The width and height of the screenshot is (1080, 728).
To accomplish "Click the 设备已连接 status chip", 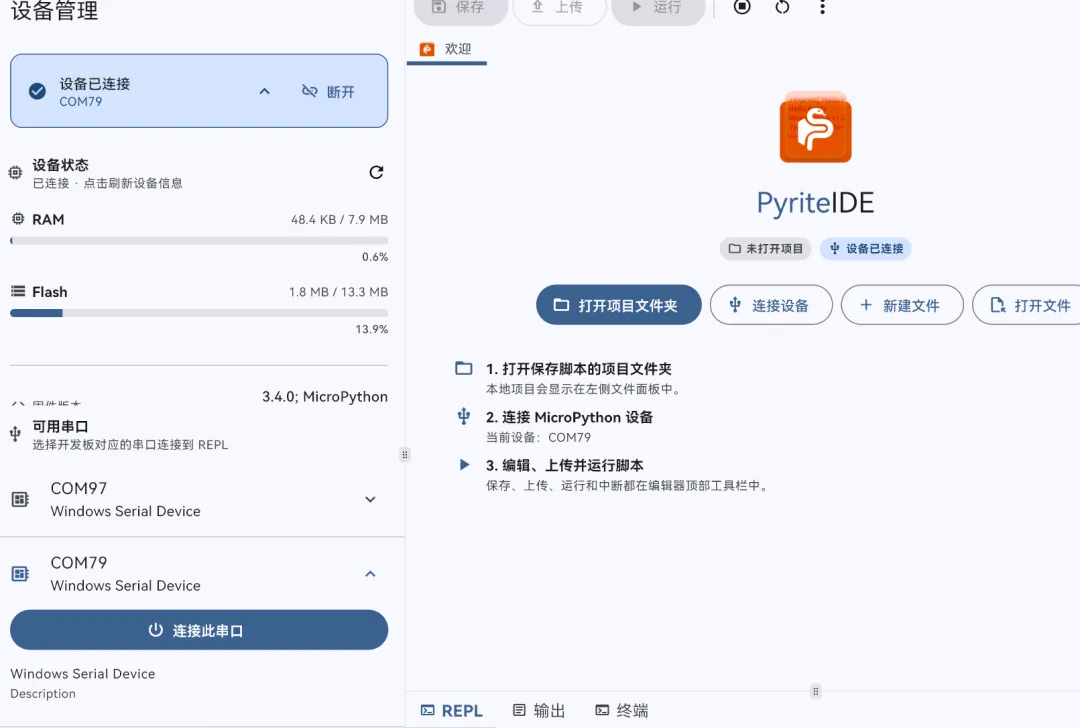I will coord(866,249).
